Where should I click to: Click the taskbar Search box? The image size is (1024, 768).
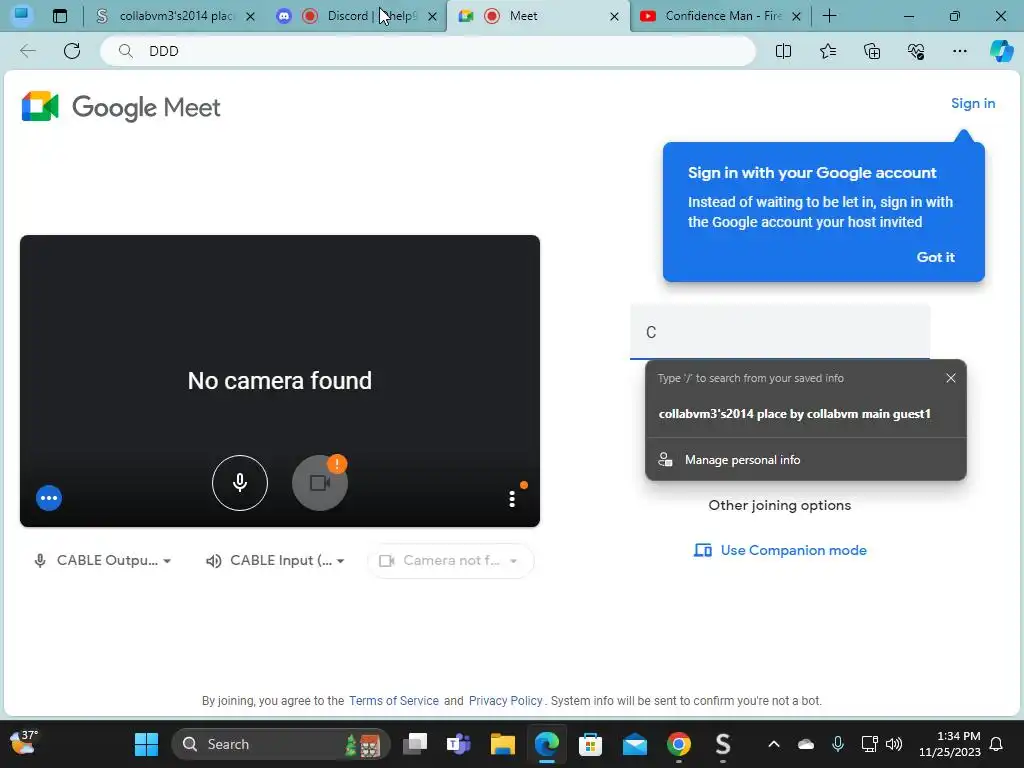coord(281,744)
